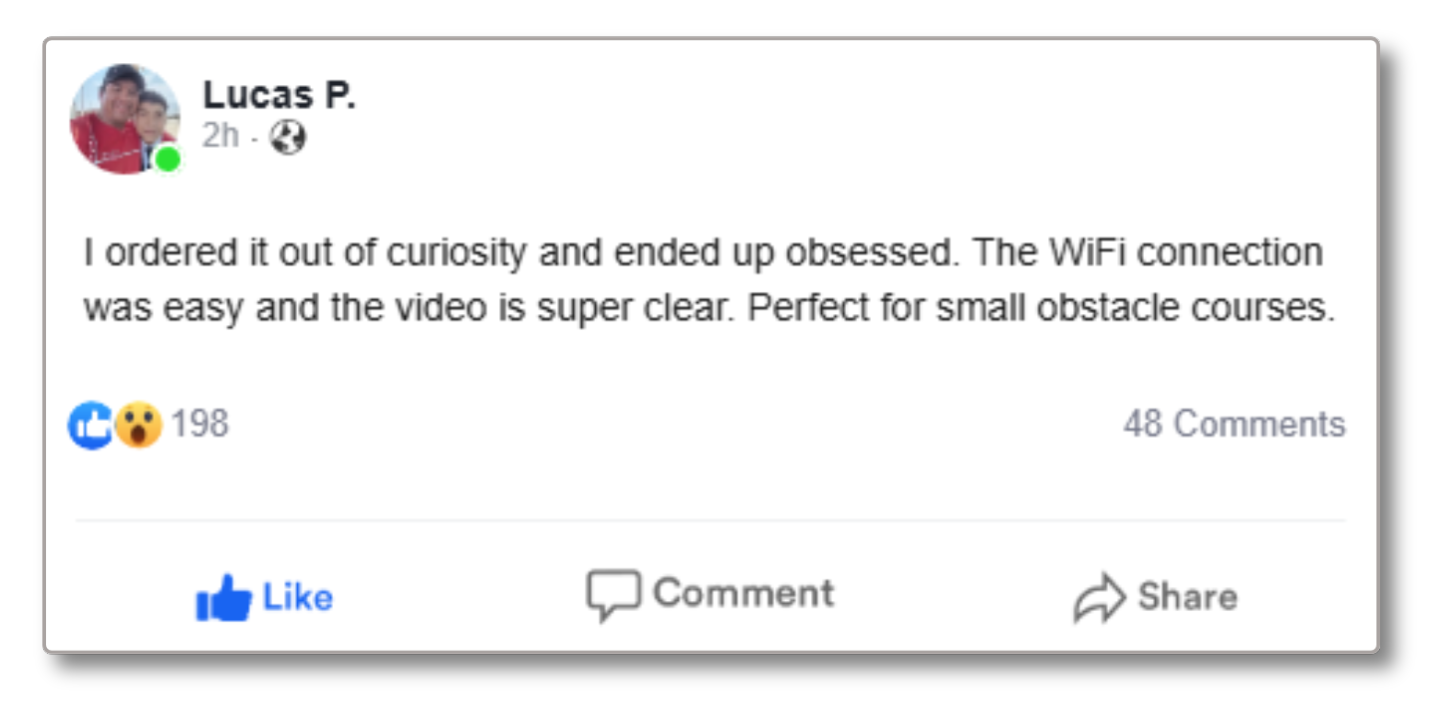Click the 2h post timestamp

pyautogui.click(x=221, y=136)
